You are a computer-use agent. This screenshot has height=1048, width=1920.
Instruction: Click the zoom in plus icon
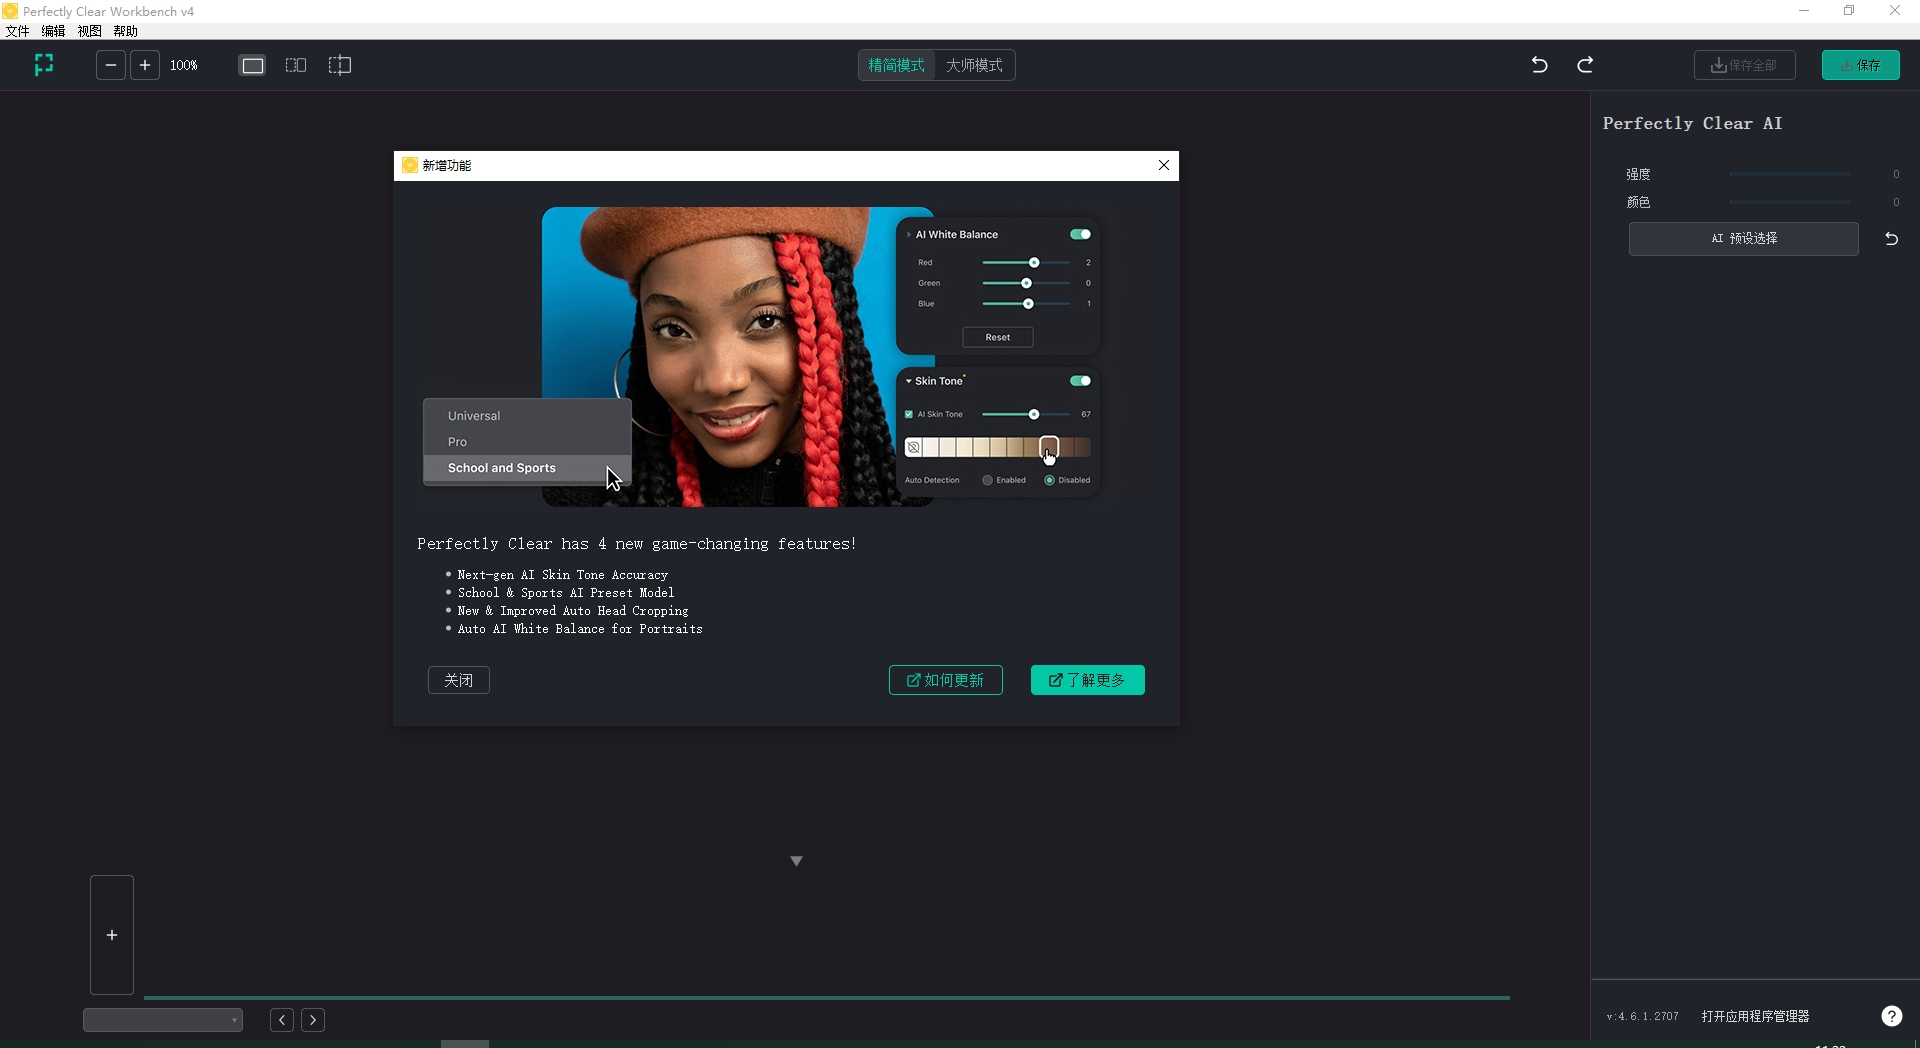(145, 65)
